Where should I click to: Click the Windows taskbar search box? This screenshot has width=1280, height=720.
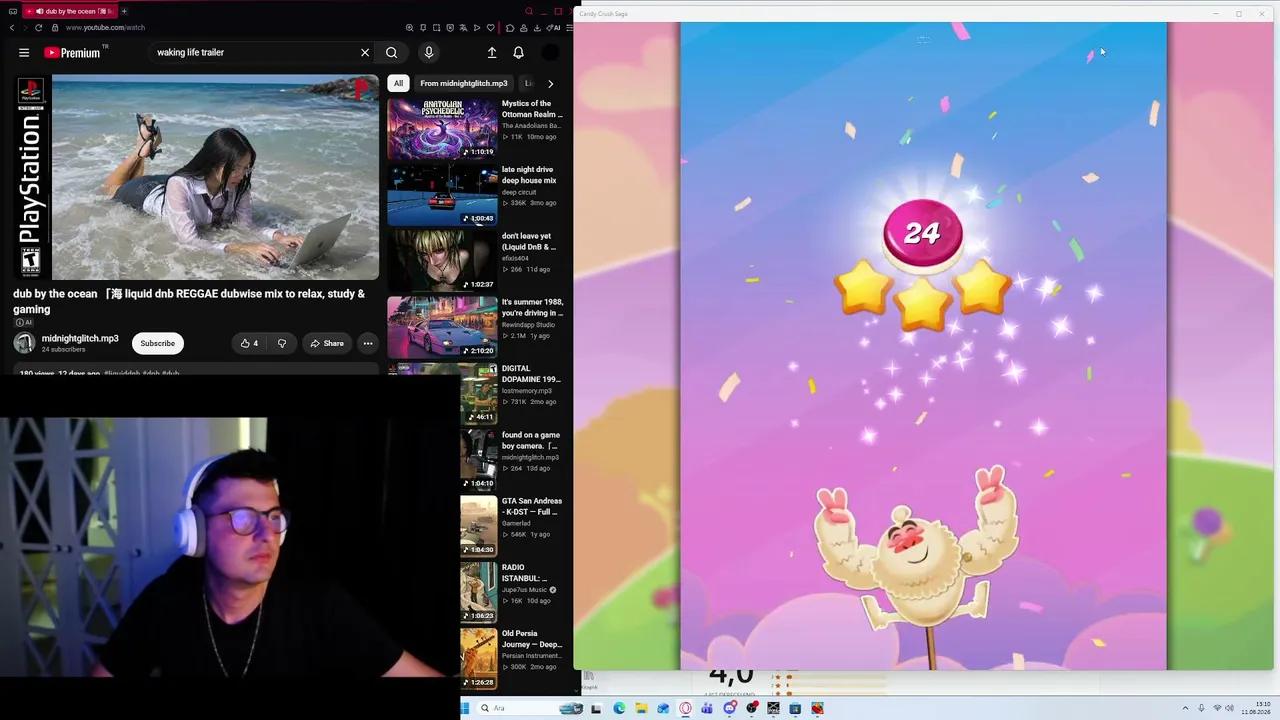(x=520, y=709)
